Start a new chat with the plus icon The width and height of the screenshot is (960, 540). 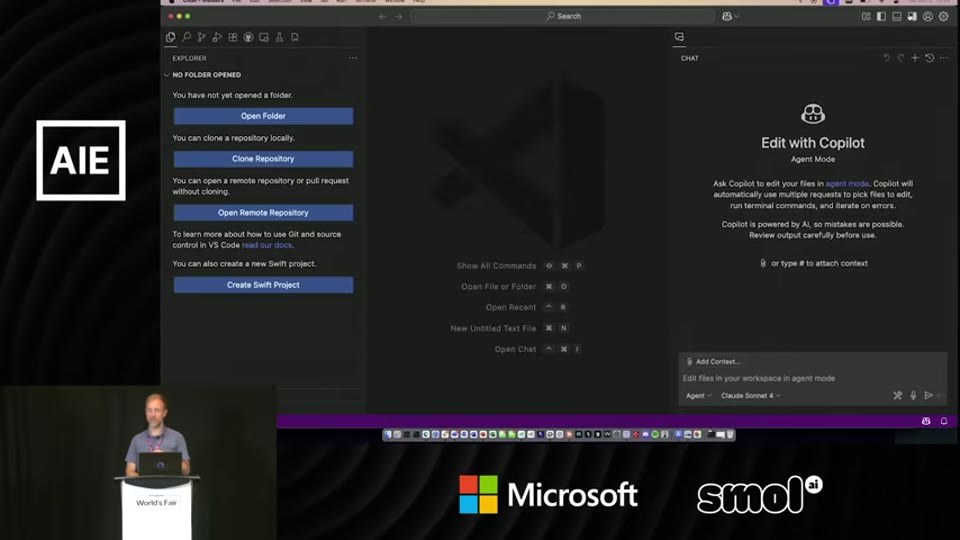coord(915,58)
